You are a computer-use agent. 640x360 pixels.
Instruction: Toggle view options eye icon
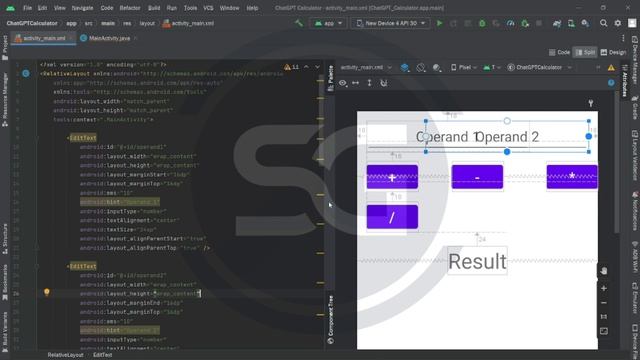point(342,83)
